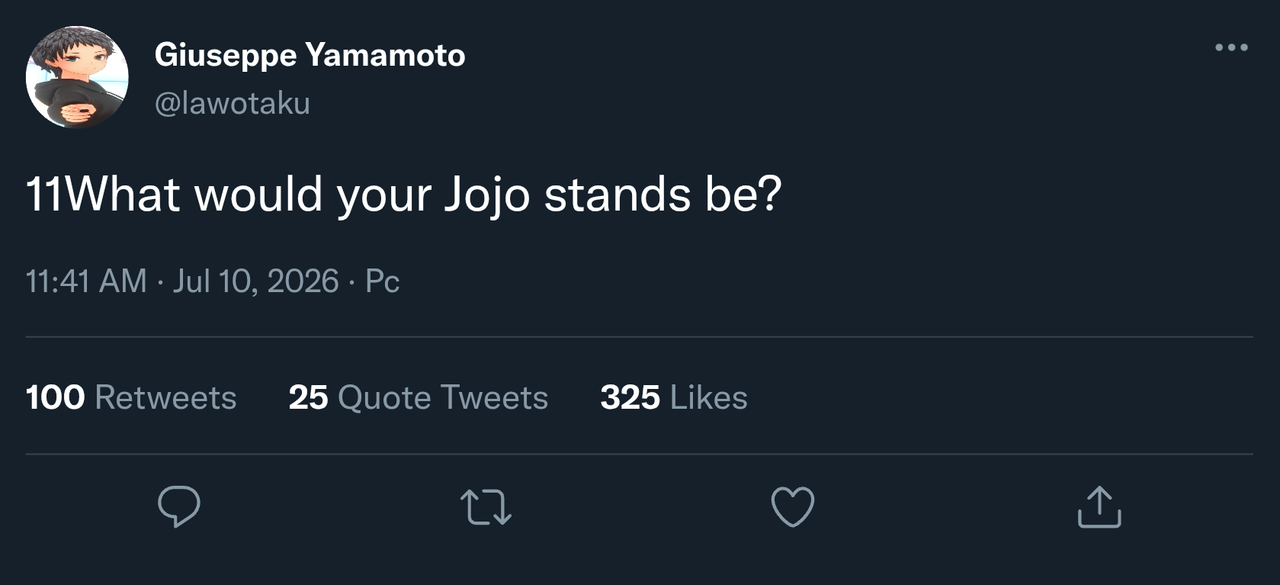Click the anime character profile picture

click(x=77, y=77)
